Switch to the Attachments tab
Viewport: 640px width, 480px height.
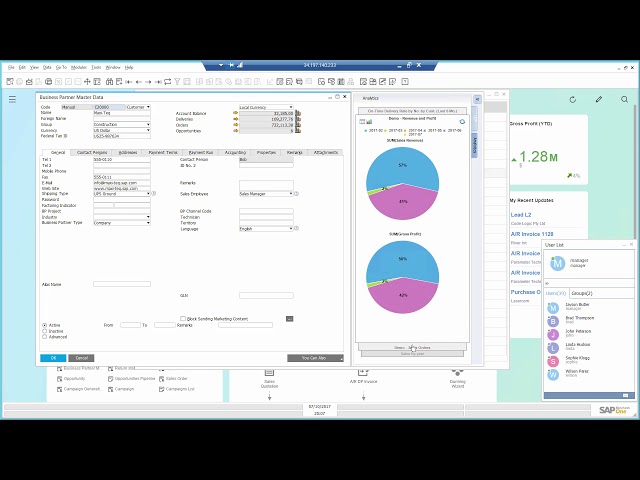pos(326,152)
